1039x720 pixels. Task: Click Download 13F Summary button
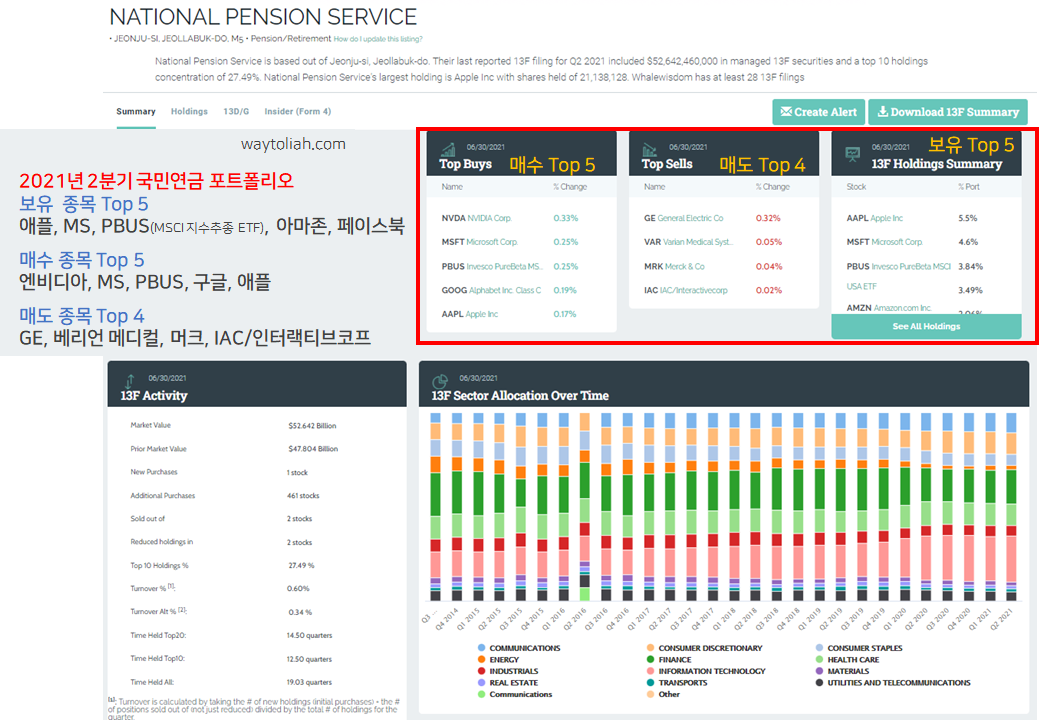click(x=948, y=112)
